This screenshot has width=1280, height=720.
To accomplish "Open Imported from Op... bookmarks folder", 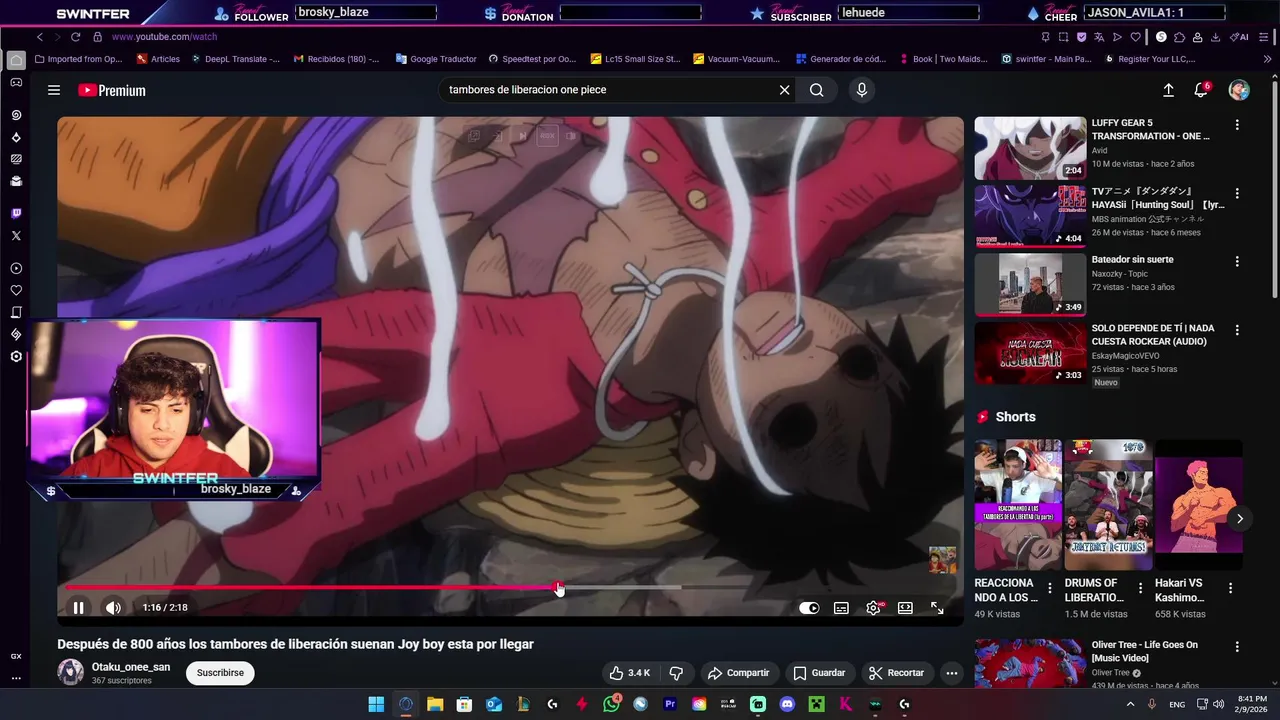I will click(x=78, y=59).
